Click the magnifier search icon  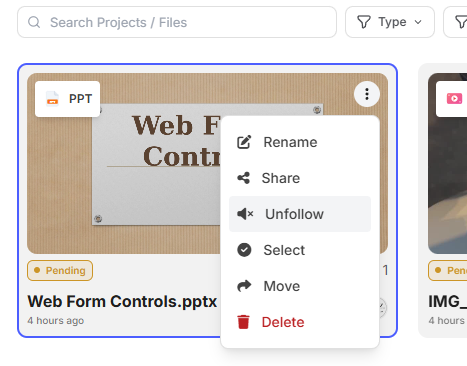pyautogui.click(x=34, y=22)
